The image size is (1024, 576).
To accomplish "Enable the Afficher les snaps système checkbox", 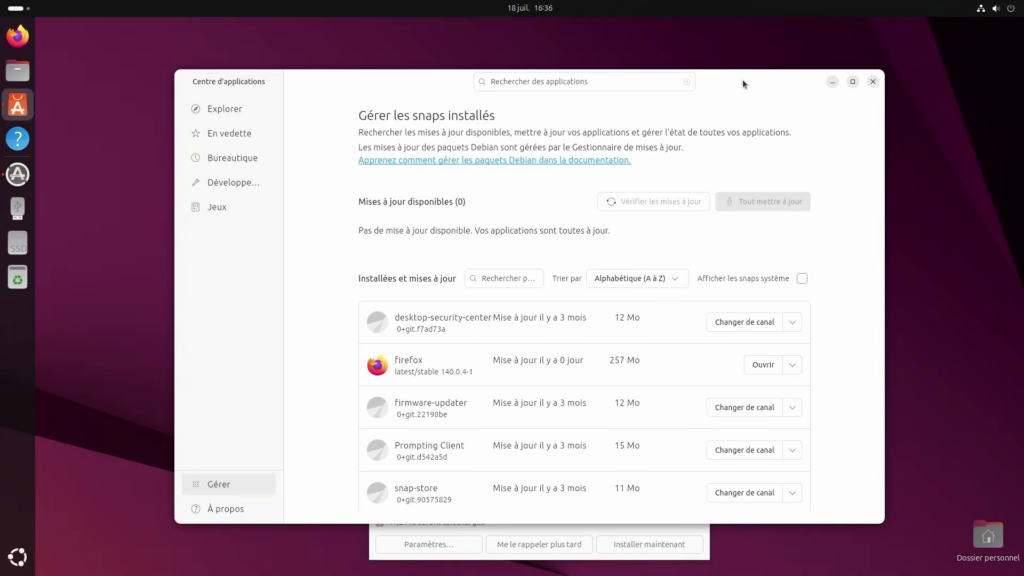I will tap(802, 279).
